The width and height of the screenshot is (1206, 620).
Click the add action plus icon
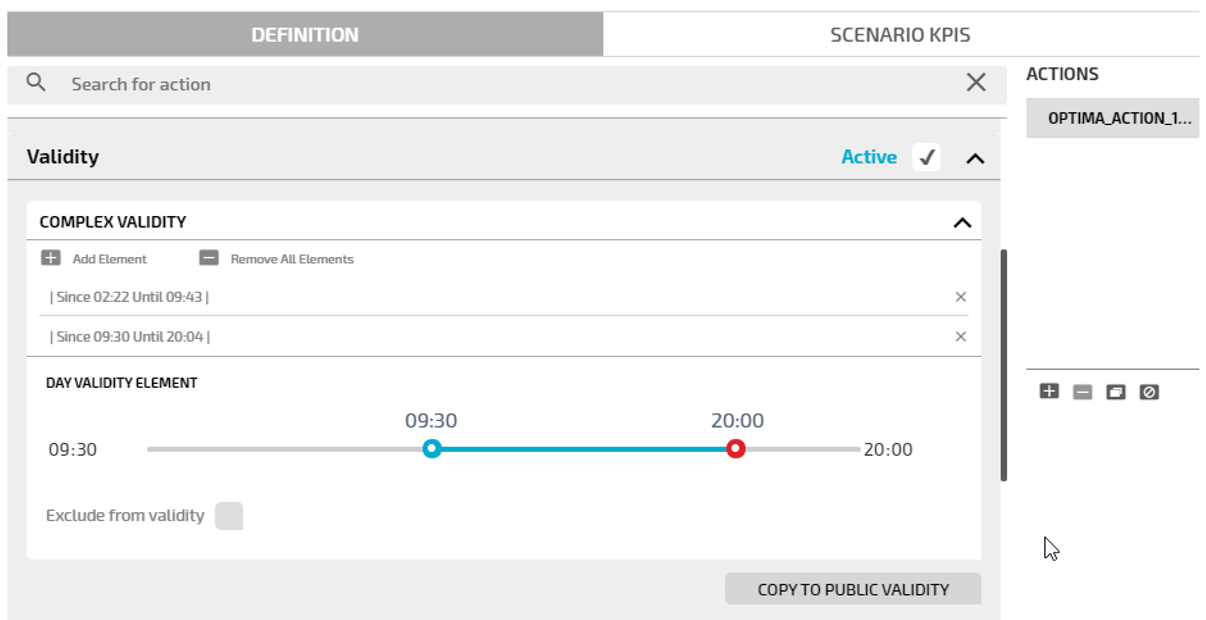coord(1049,392)
